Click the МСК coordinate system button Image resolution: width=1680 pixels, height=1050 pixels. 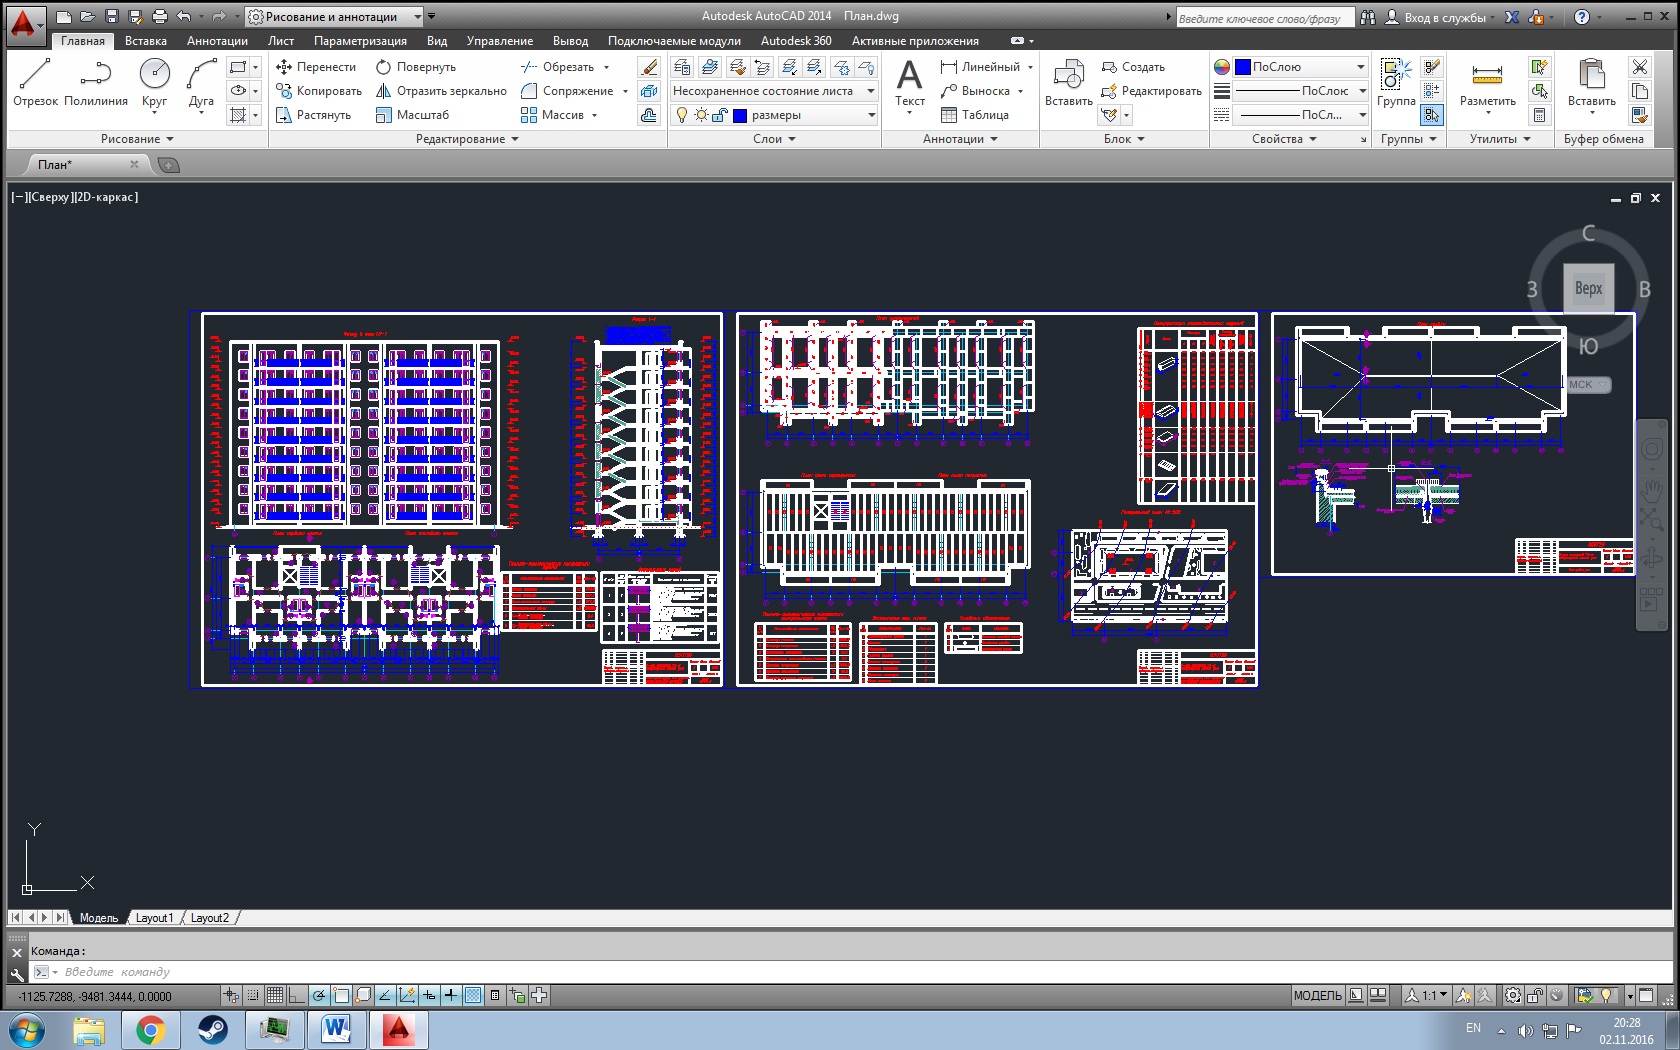(x=1587, y=385)
